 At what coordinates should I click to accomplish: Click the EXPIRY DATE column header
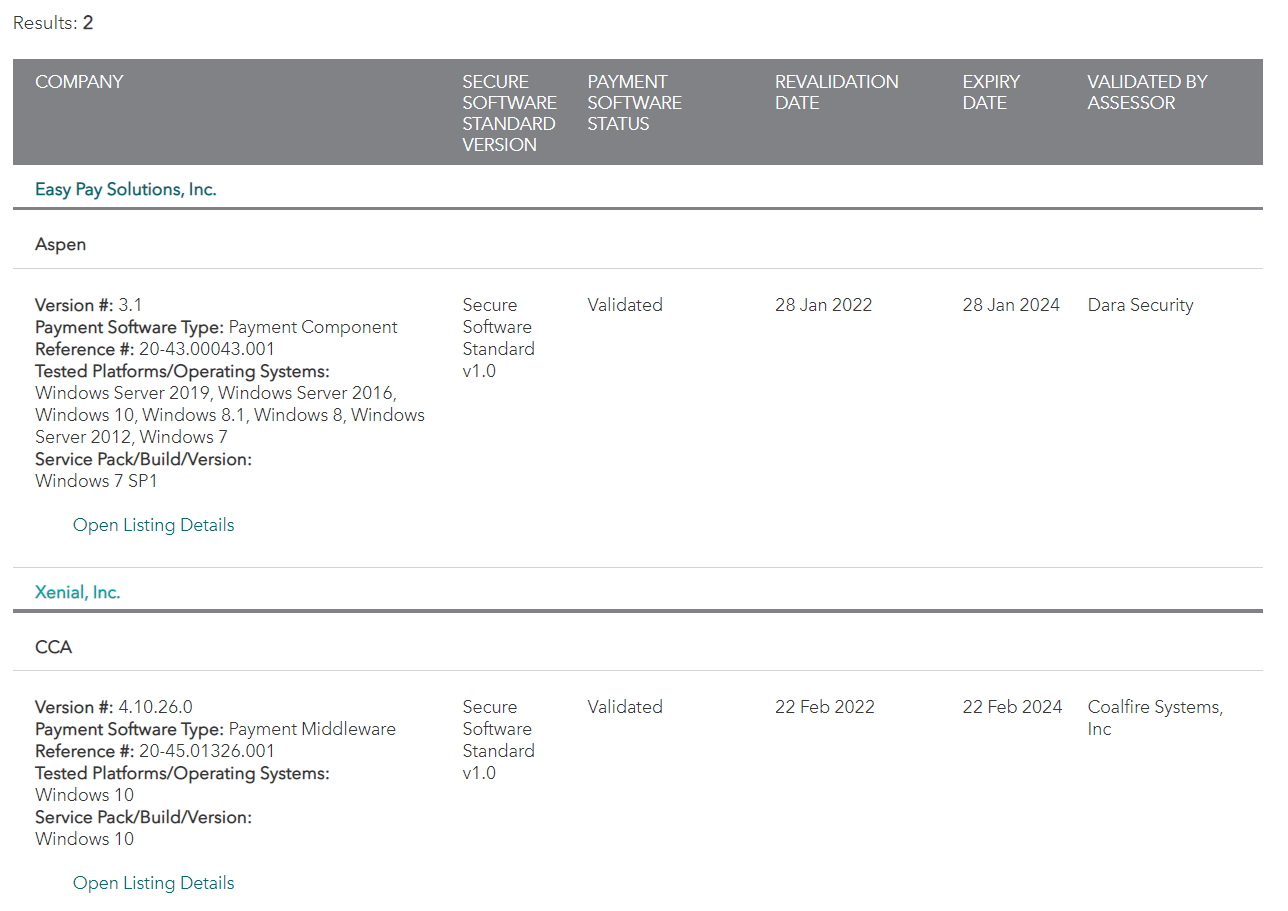click(991, 92)
